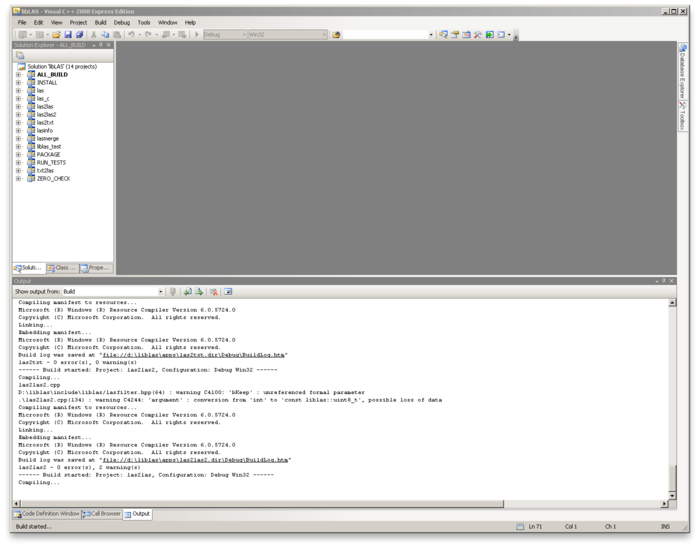Select the liblas_test project in tree
The height and width of the screenshot is (548, 700).
click(49, 146)
